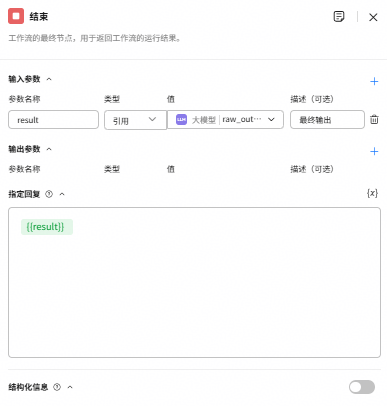Screen dimensions: 387x406
Task: Click 描述（可选）header under 输入参数
Action: pyautogui.click(x=312, y=99)
